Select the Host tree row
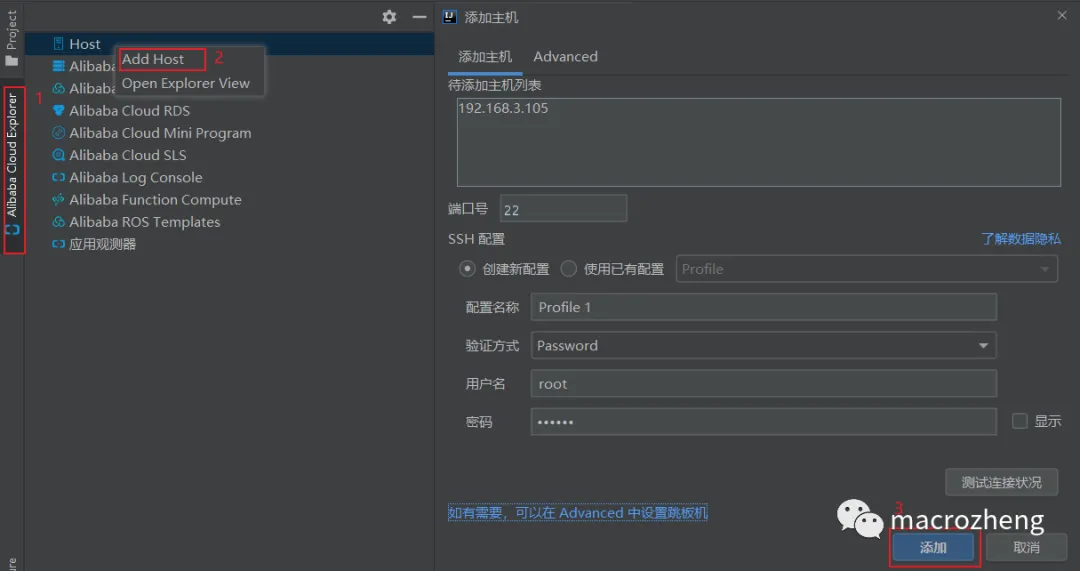This screenshot has width=1080, height=571. tap(229, 44)
